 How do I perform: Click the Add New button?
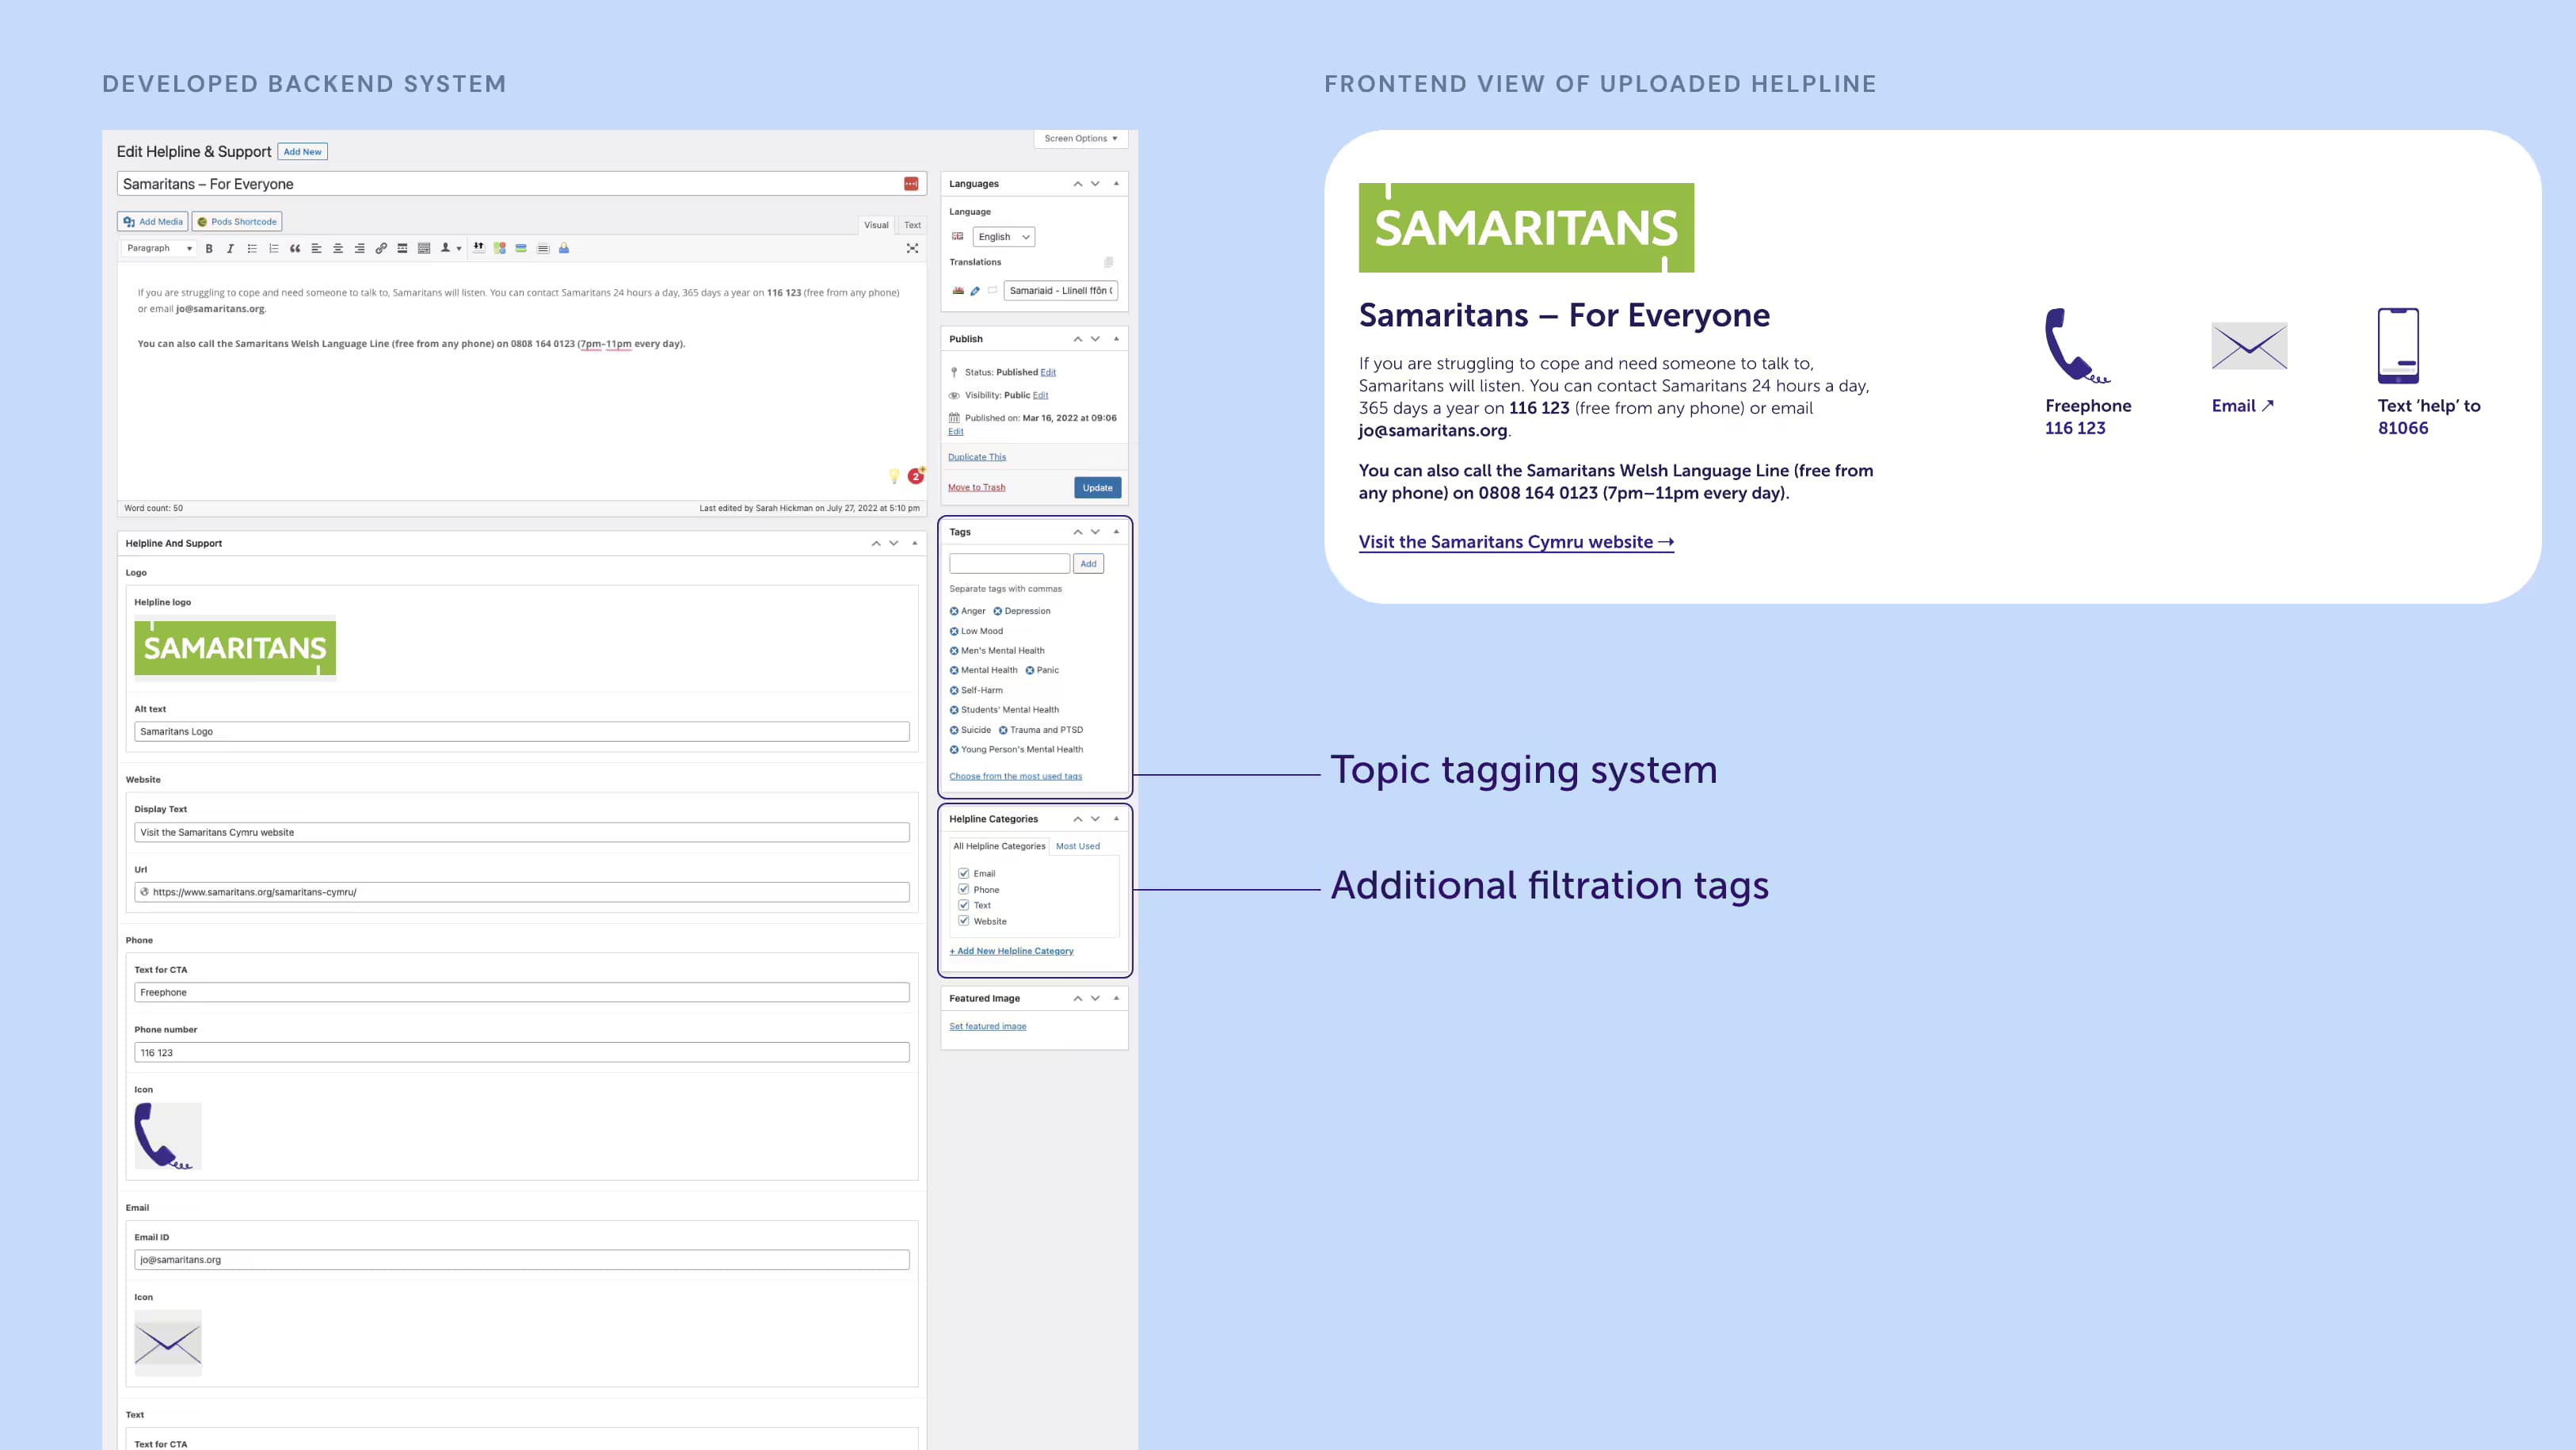pyautogui.click(x=302, y=152)
